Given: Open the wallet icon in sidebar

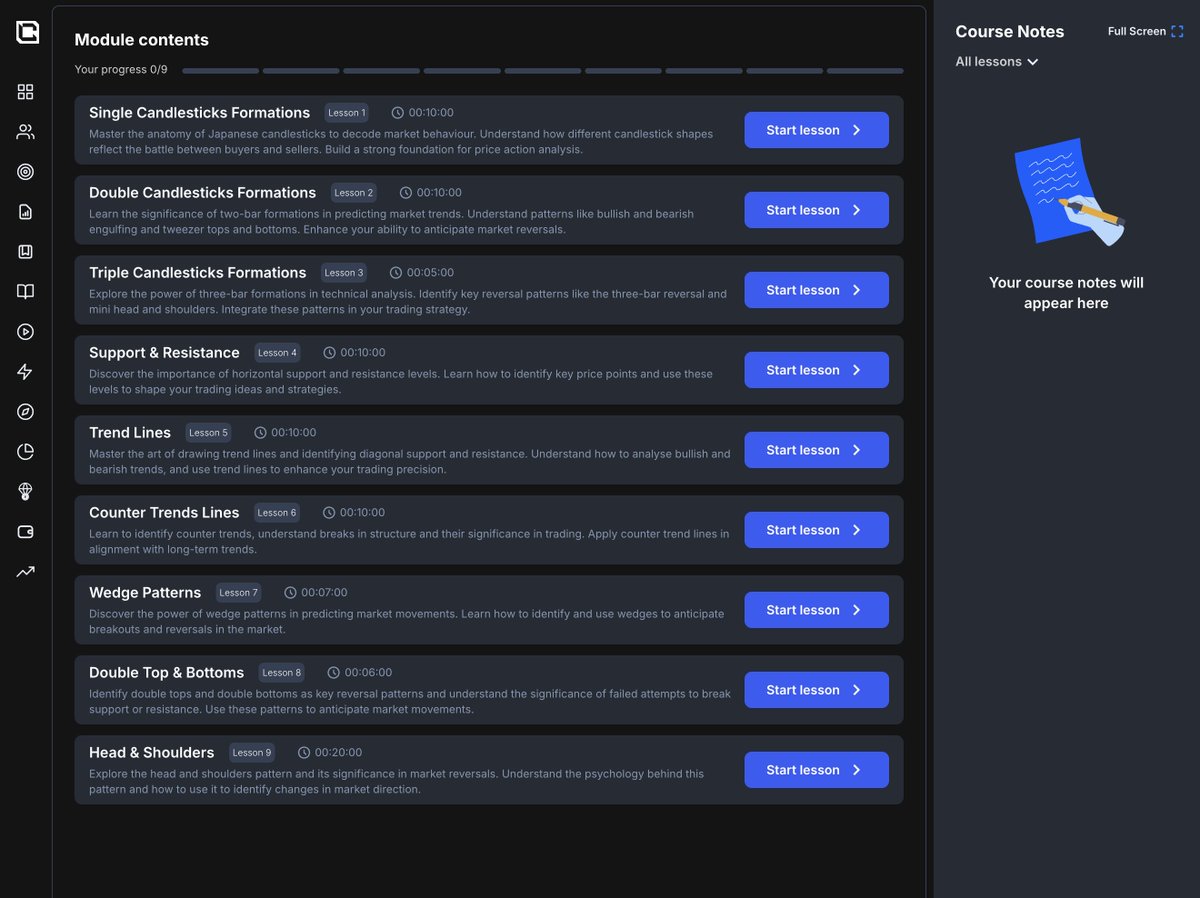Looking at the screenshot, I should (x=25, y=531).
